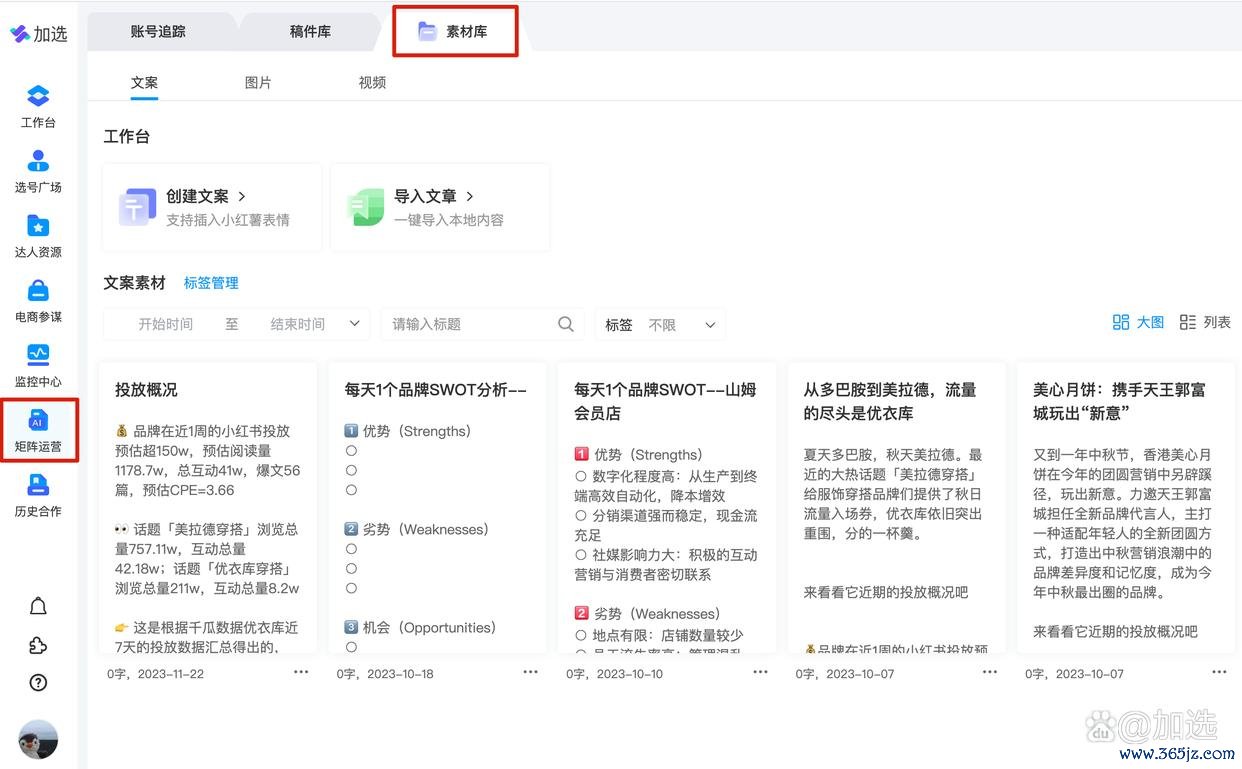Switch to 列表 list view

click(1205, 322)
